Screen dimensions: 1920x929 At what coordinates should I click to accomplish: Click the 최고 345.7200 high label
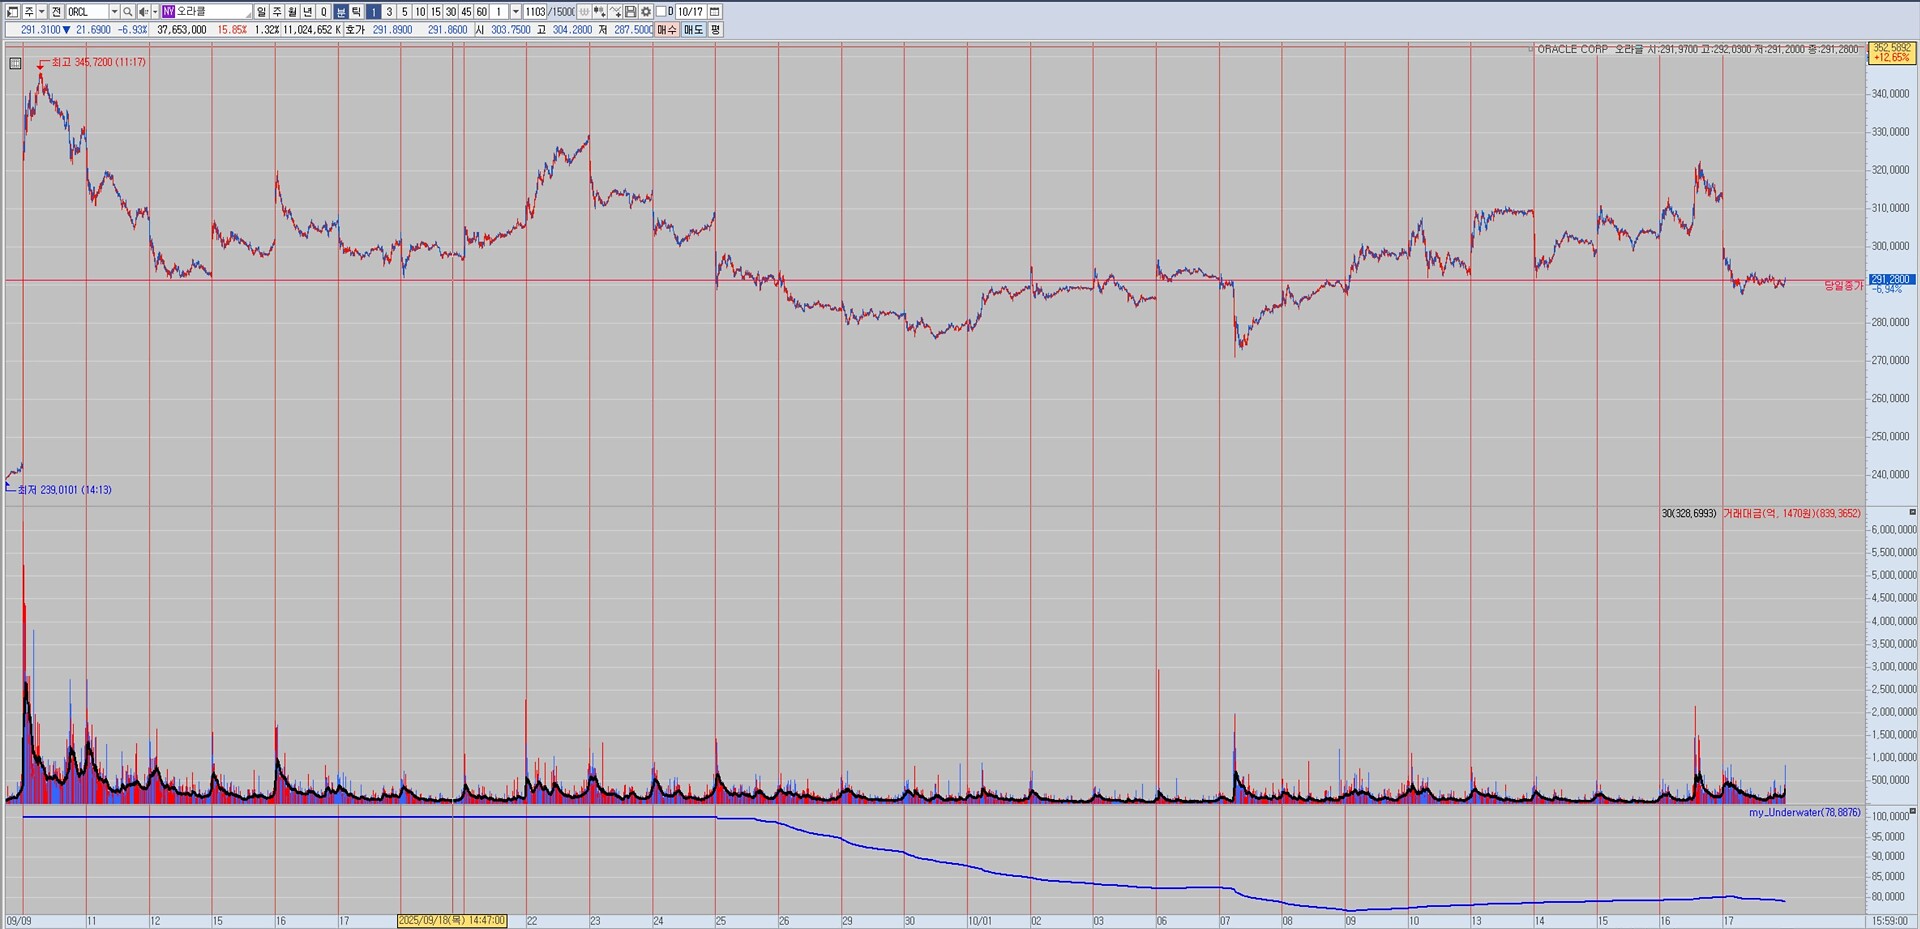pyautogui.click(x=98, y=62)
